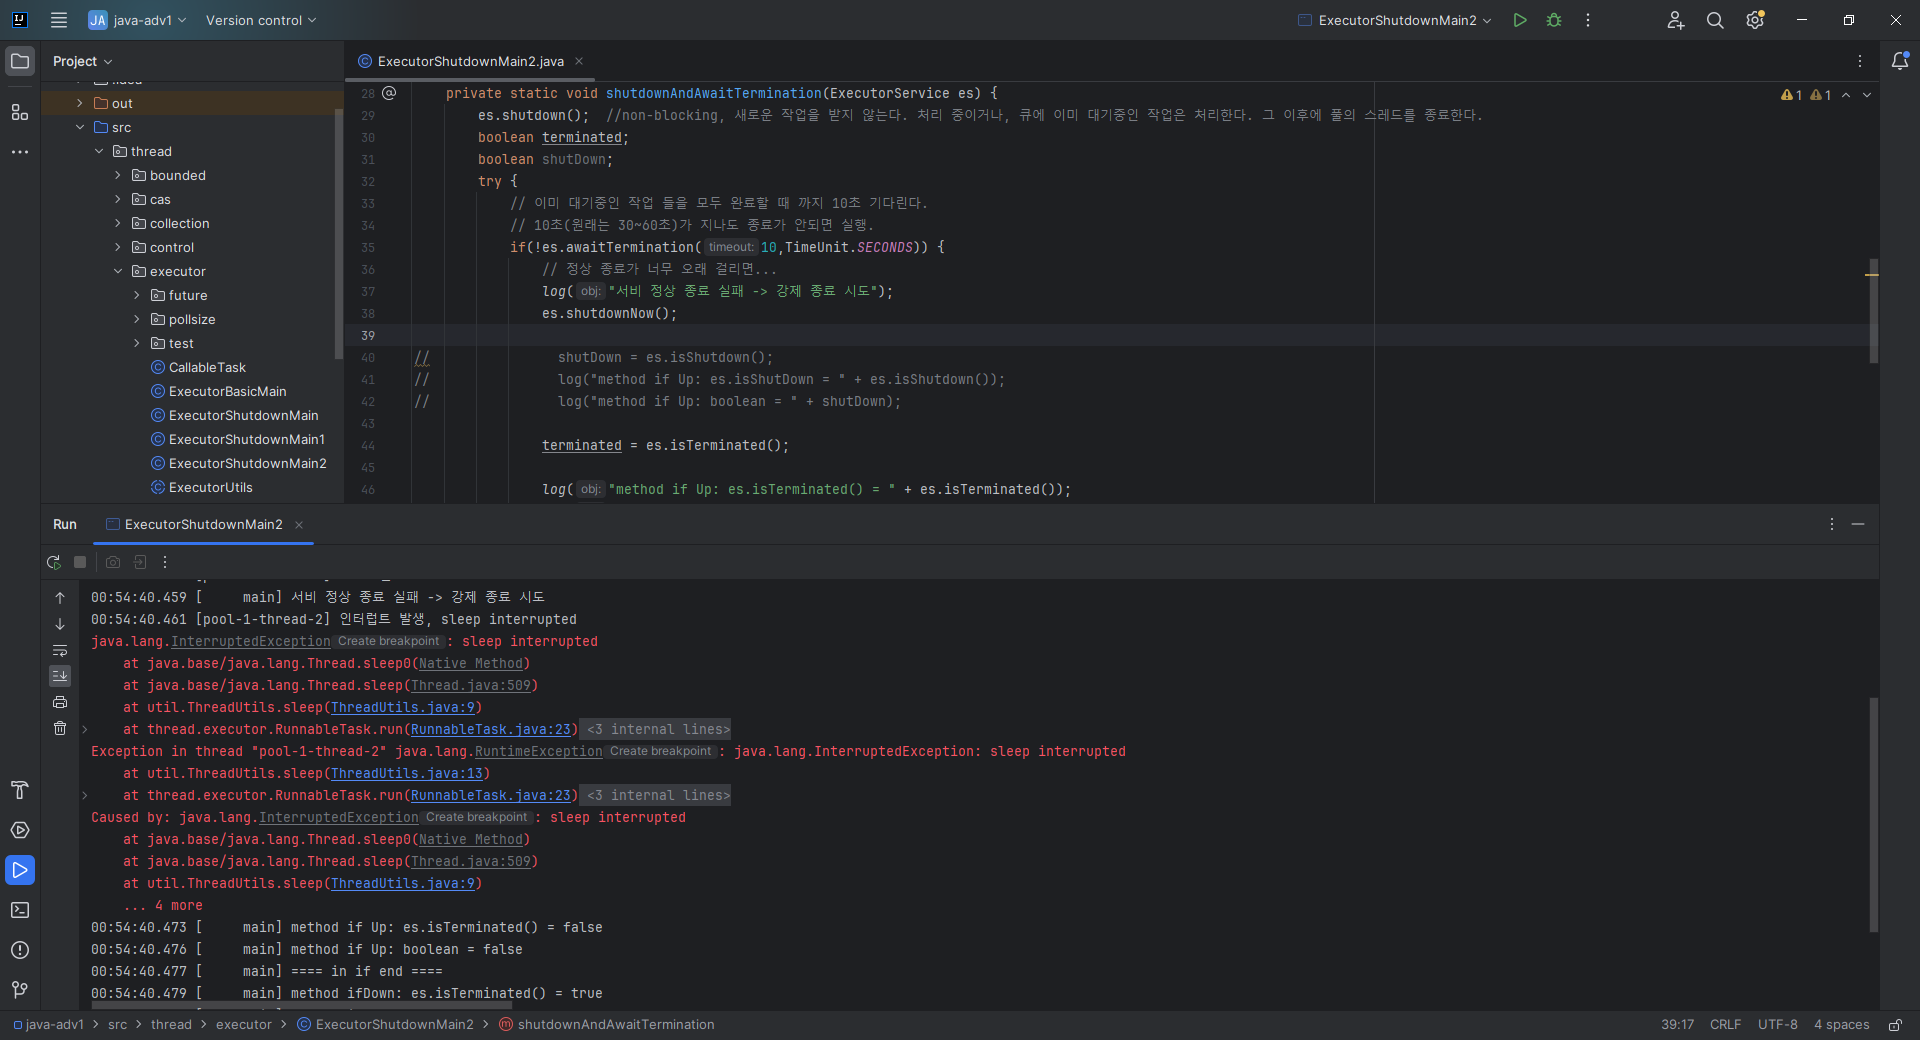Viewport: 1920px width, 1040px height.
Task: Click up stack trace arrow
Action: (x=60, y=598)
